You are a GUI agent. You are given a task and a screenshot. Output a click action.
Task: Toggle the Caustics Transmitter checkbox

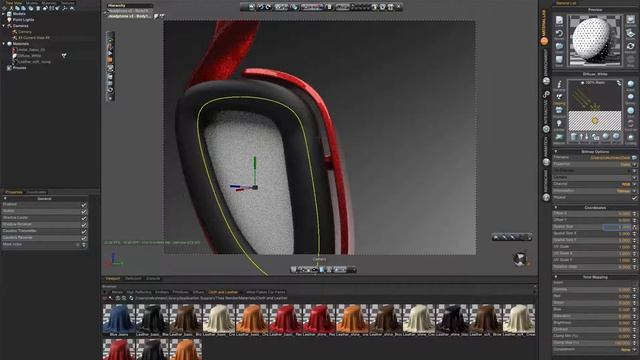pos(84,231)
